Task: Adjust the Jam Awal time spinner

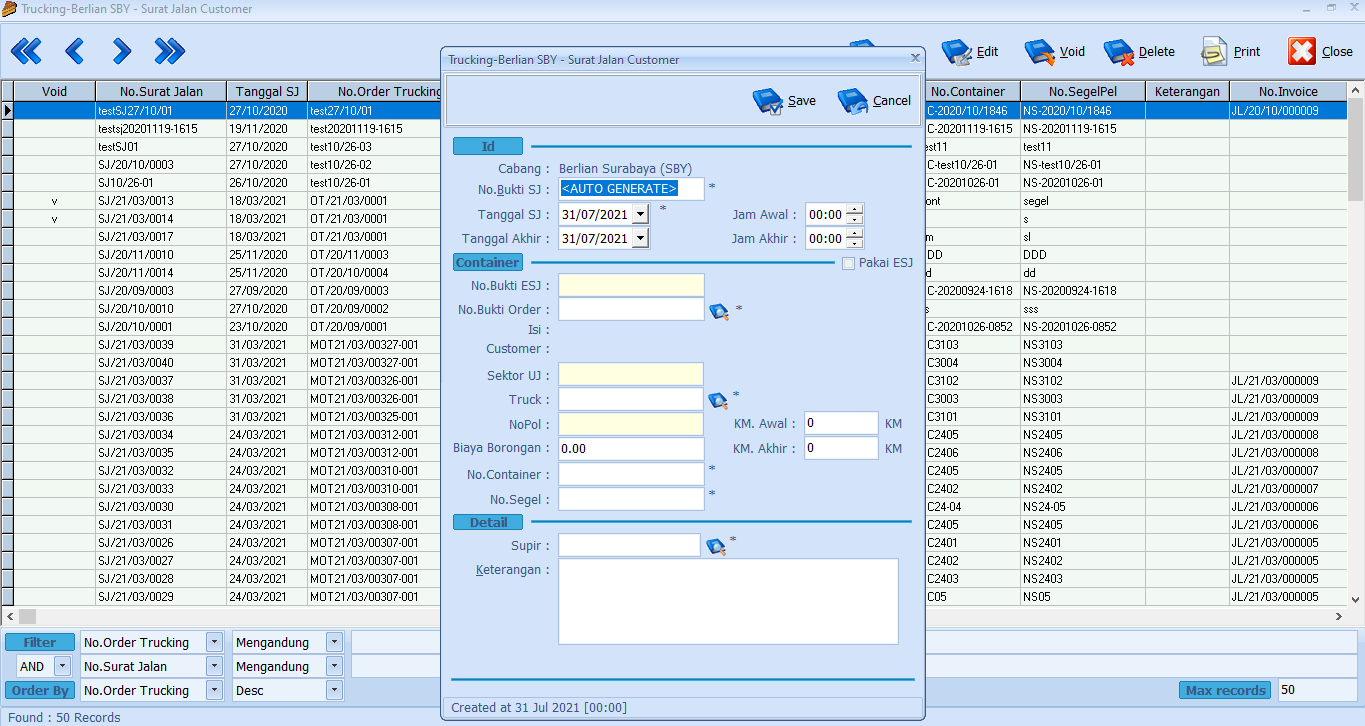Action: [854, 214]
